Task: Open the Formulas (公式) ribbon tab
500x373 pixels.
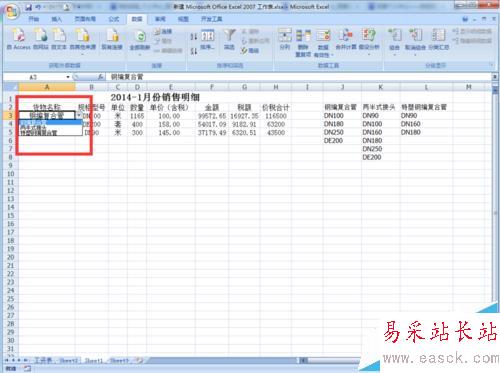Action: pyautogui.click(x=114, y=19)
